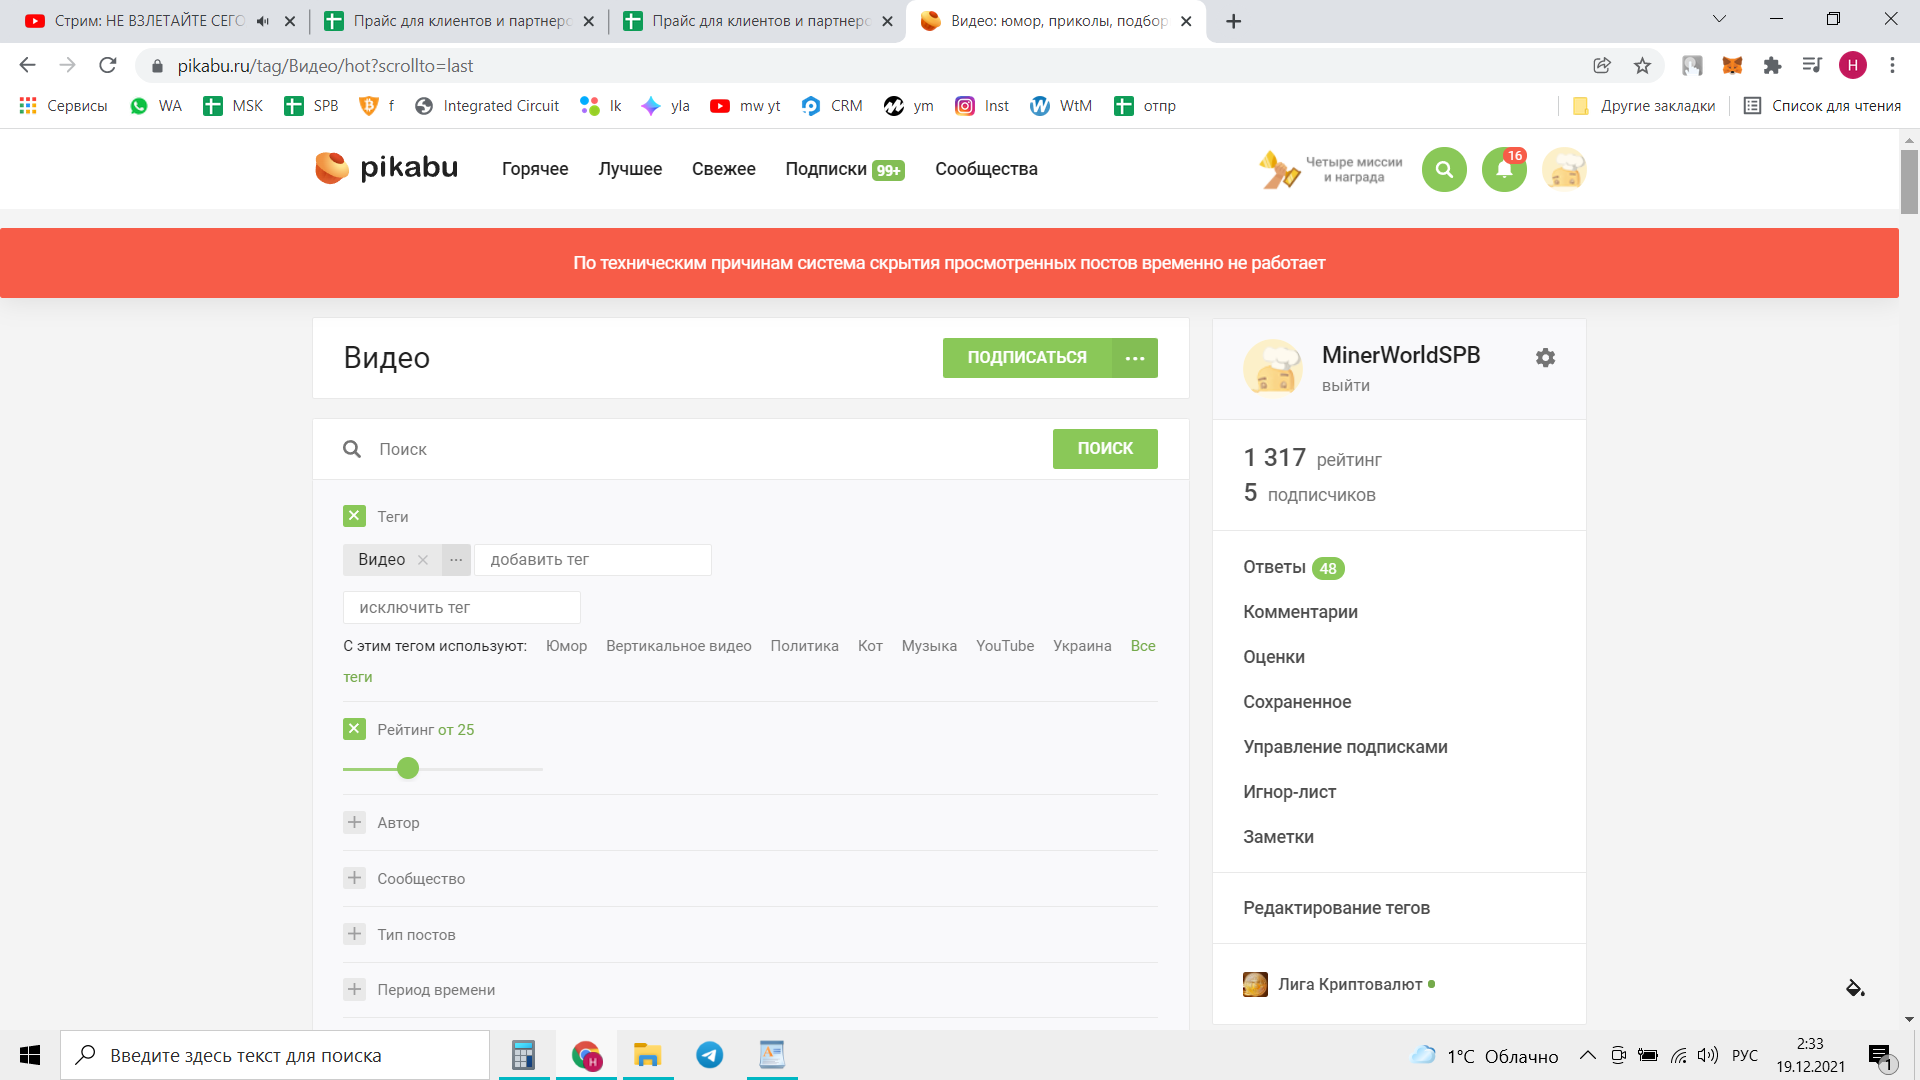Expand the Автор filter
The image size is (1920, 1080).
pyautogui.click(x=354, y=822)
